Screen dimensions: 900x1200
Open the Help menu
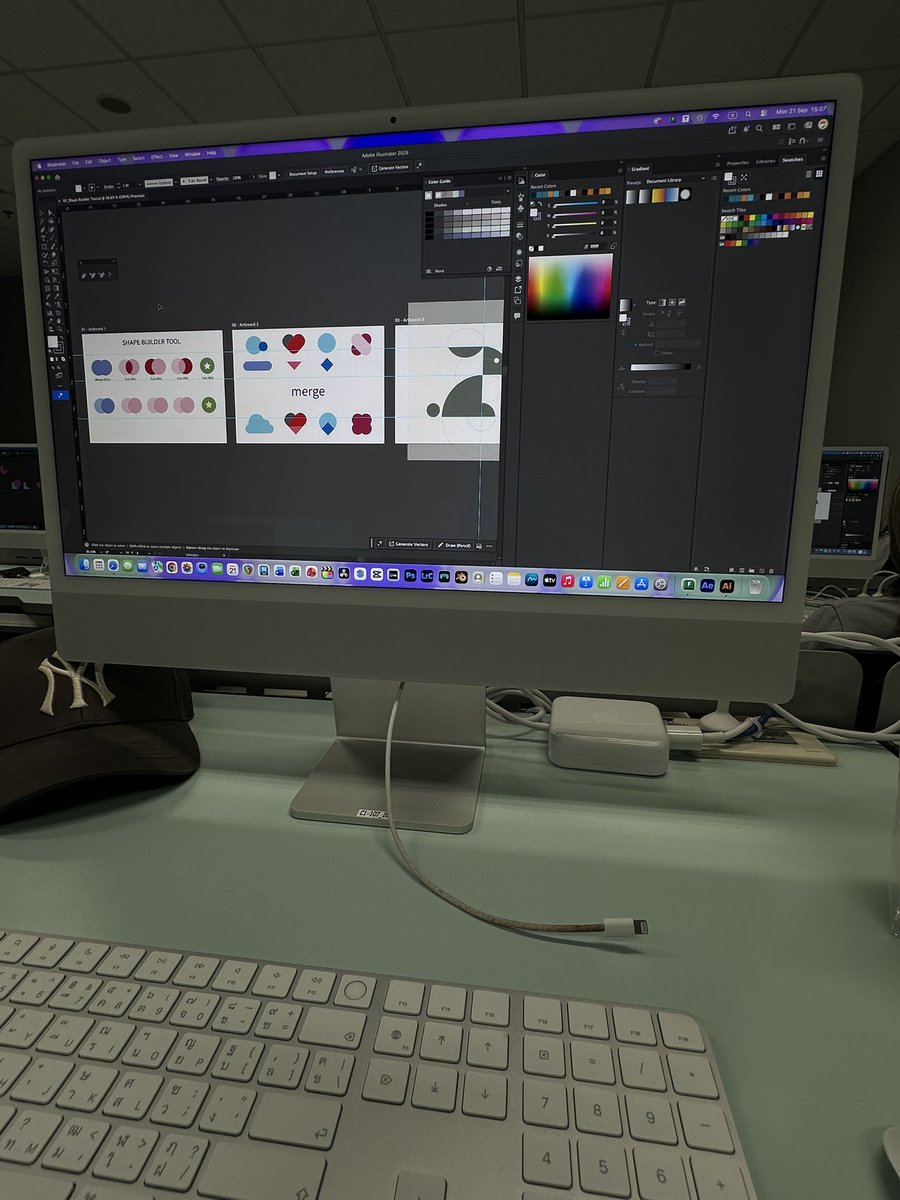click(211, 153)
